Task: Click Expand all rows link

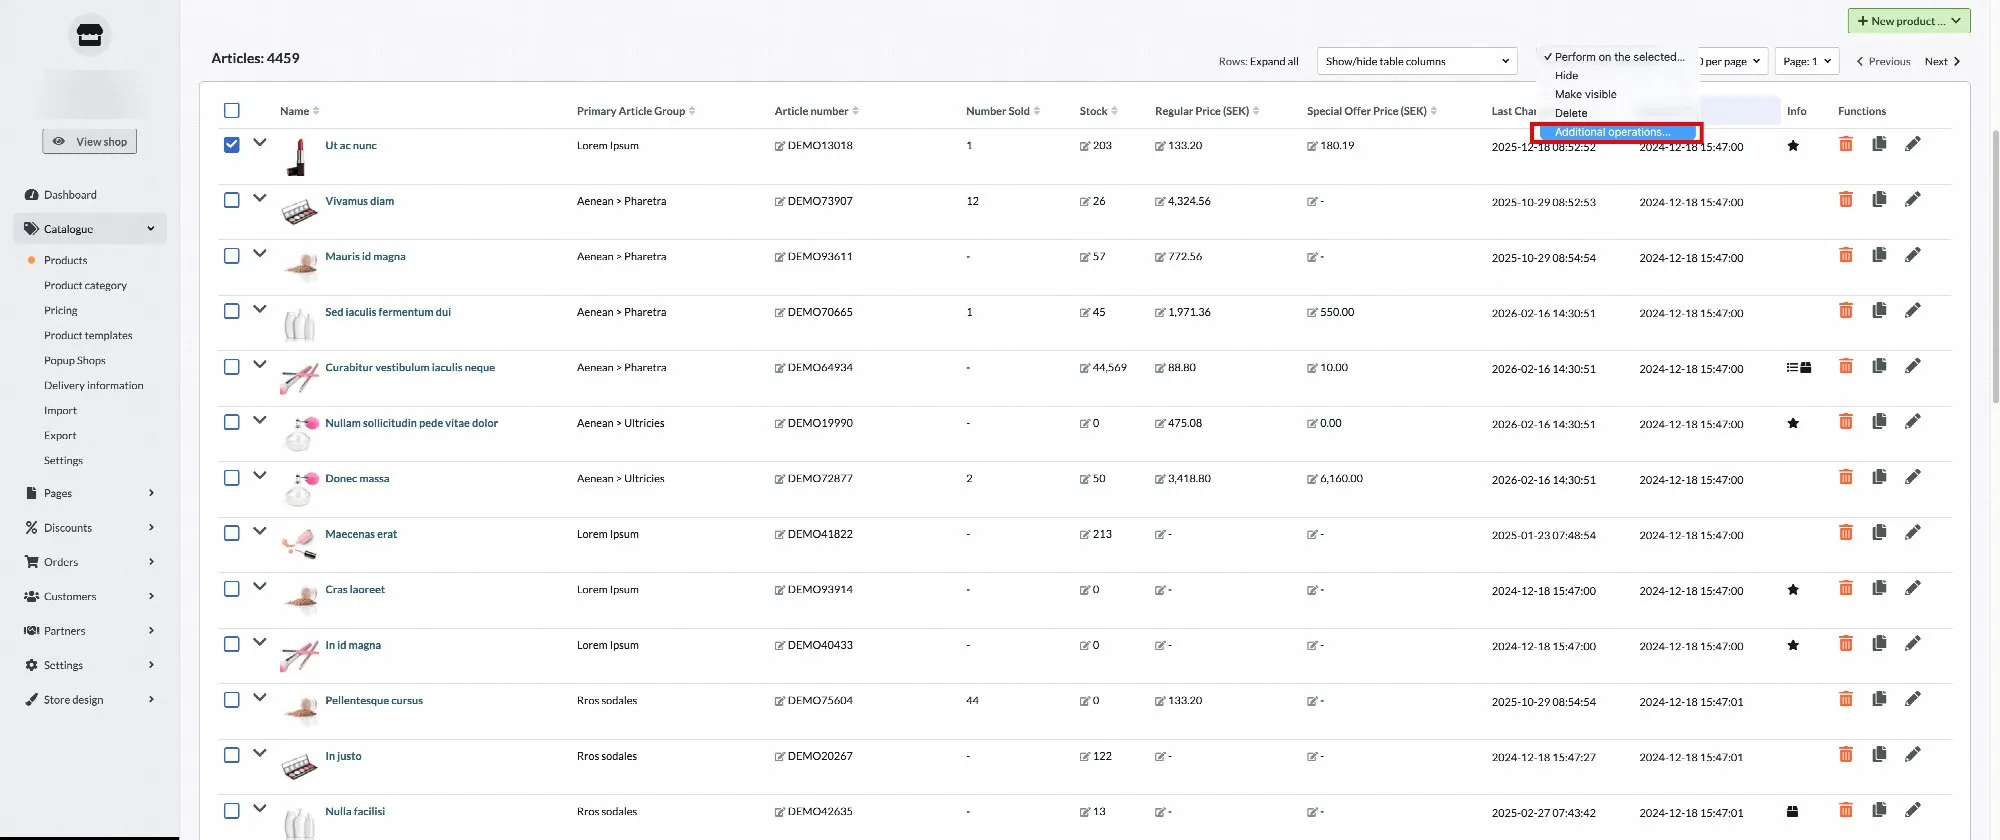Action: (1274, 61)
